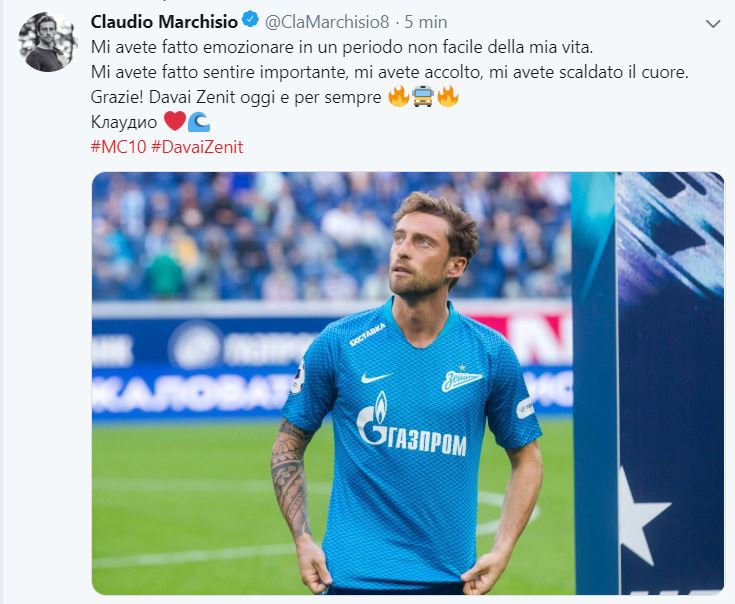The width and height of the screenshot is (735, 604).
Task: Open the attached photo of the player
Action: coord(408,383)
